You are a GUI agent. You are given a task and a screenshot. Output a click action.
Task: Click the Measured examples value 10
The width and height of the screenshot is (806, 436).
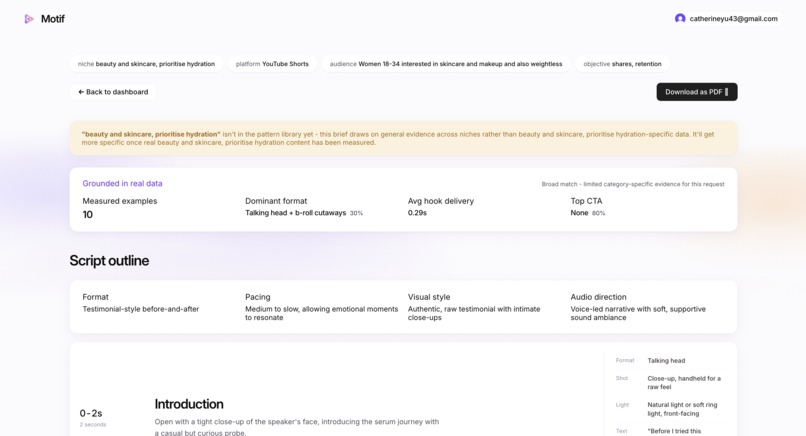[x=87, y=215]
